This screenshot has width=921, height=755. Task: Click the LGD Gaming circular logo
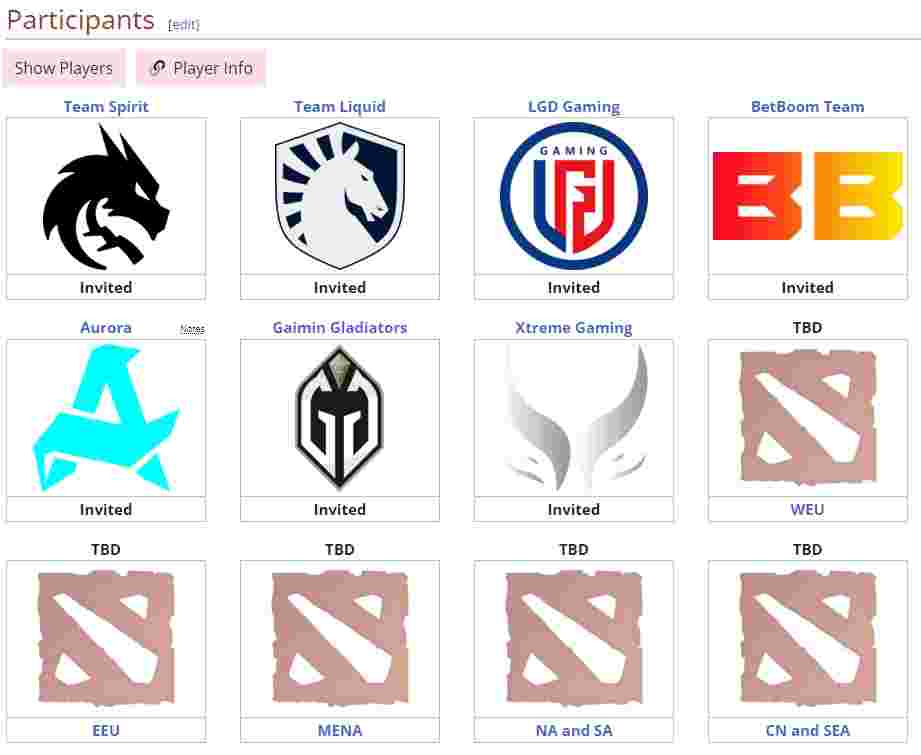573,196
